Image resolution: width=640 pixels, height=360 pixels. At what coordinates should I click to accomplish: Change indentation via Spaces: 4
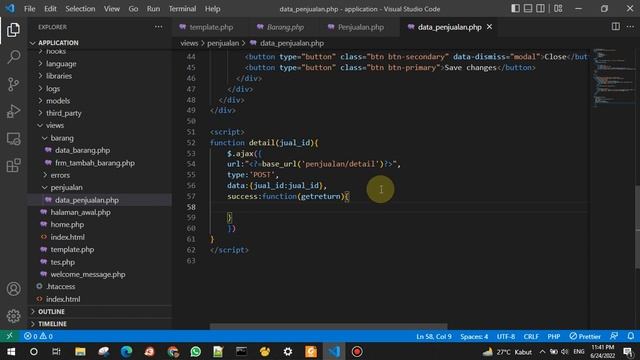coord(474,336)
